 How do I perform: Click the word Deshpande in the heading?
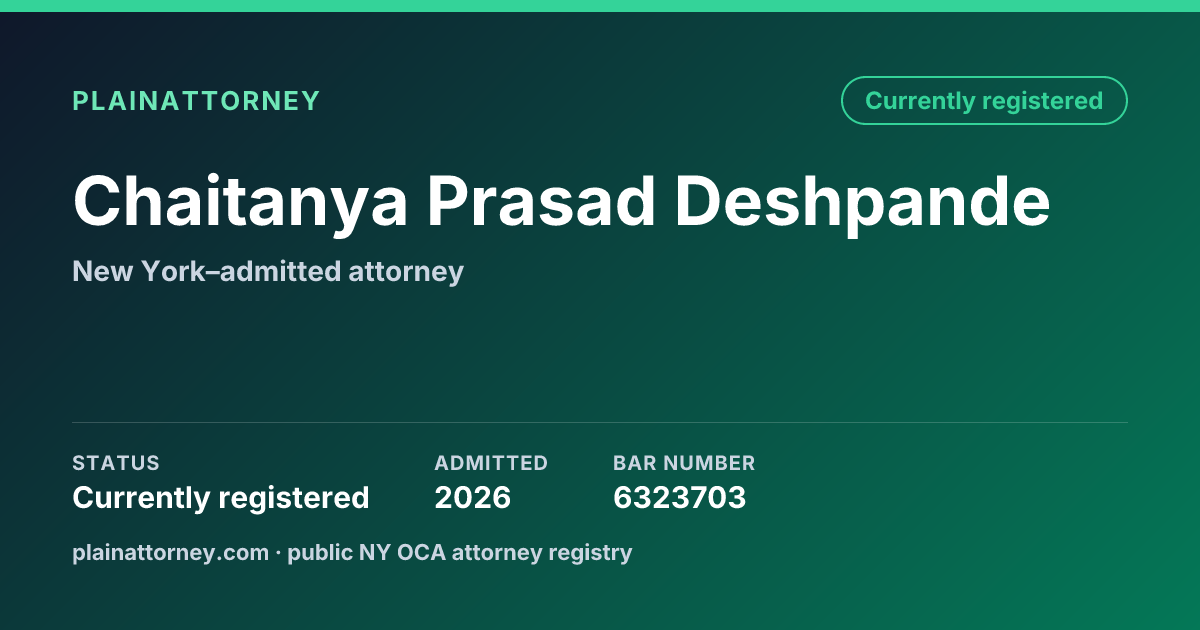862,203
